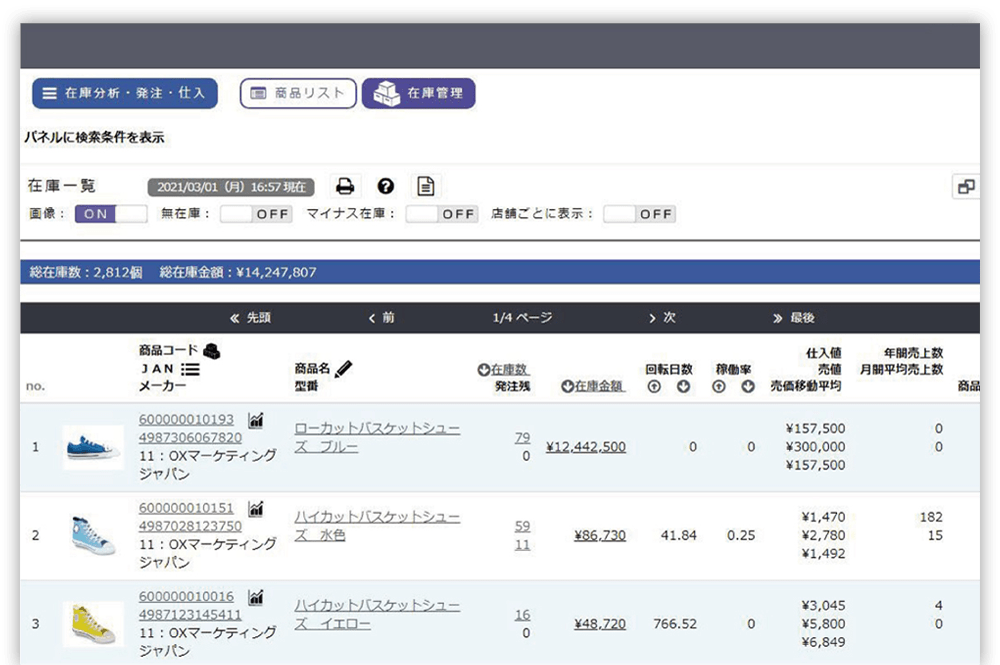Open help via question mark icon
The image size is (1000, 665).
[x=386, y=186]
